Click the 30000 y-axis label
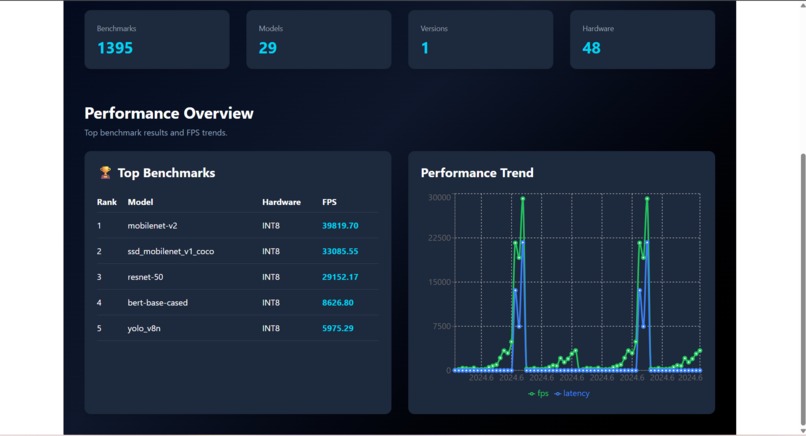Viewport: 806px width, 436px height. [439, 197]
